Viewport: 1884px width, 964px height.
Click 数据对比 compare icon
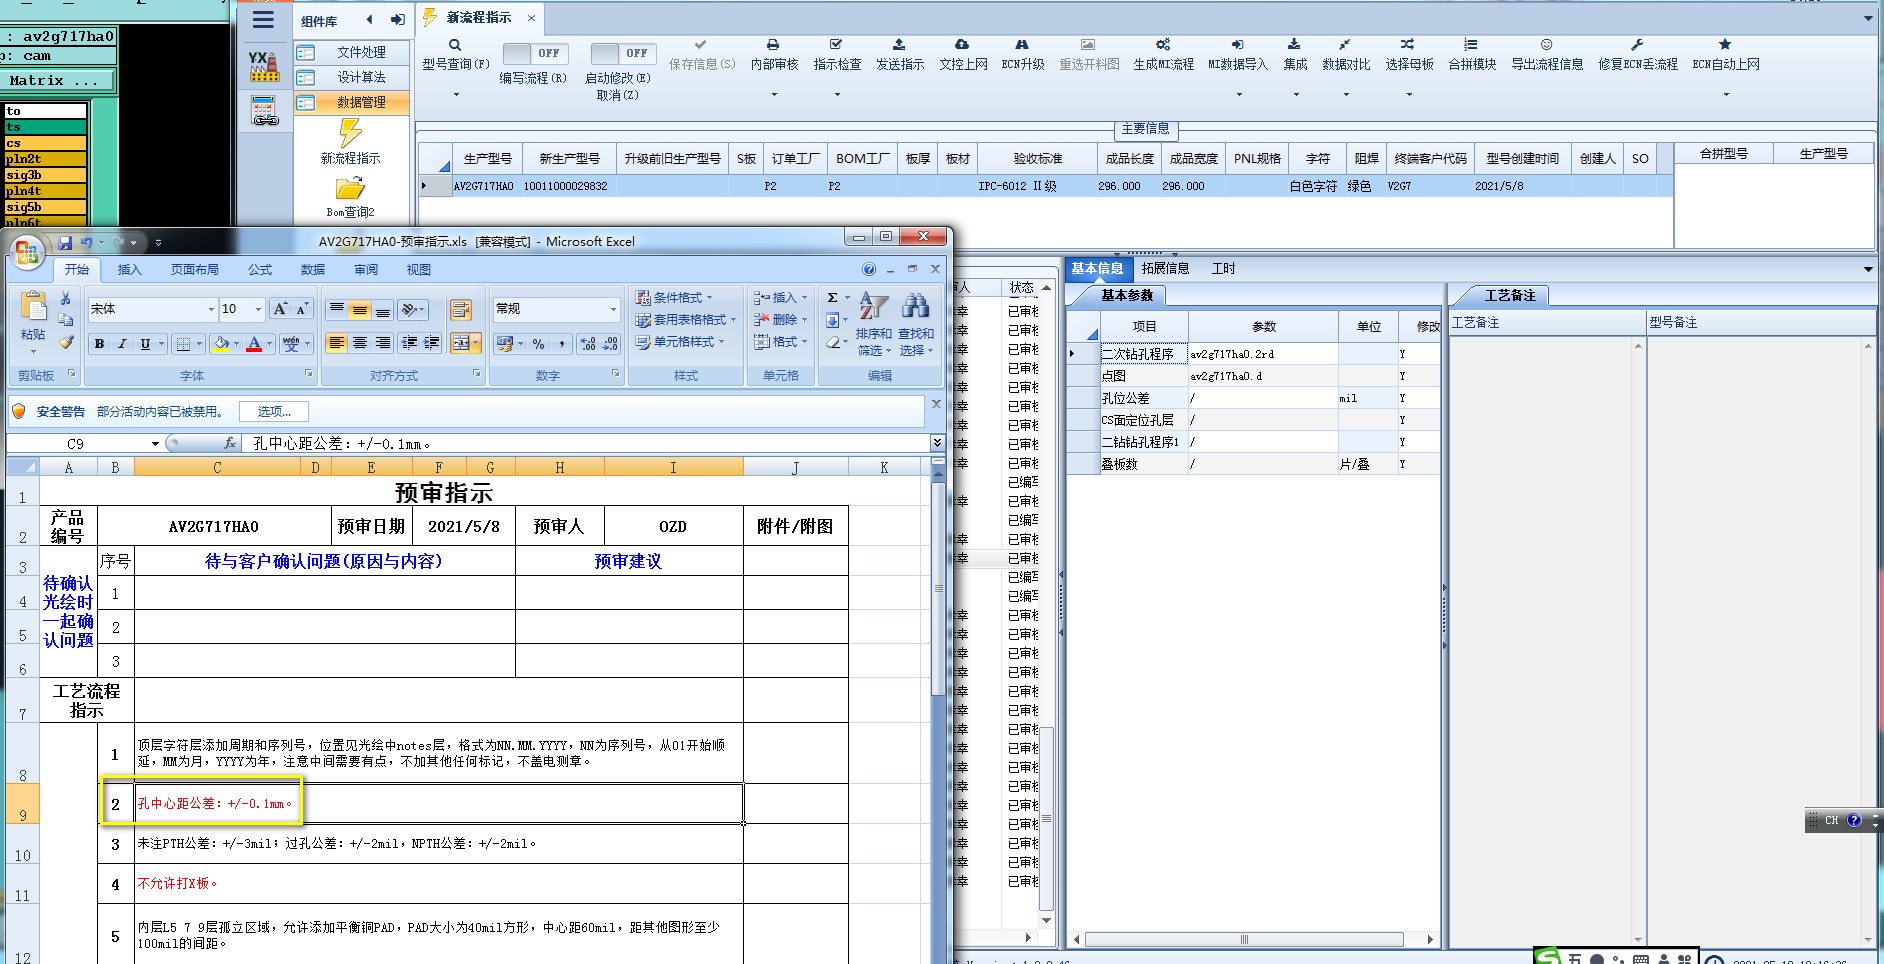[x=1345, y=45]
